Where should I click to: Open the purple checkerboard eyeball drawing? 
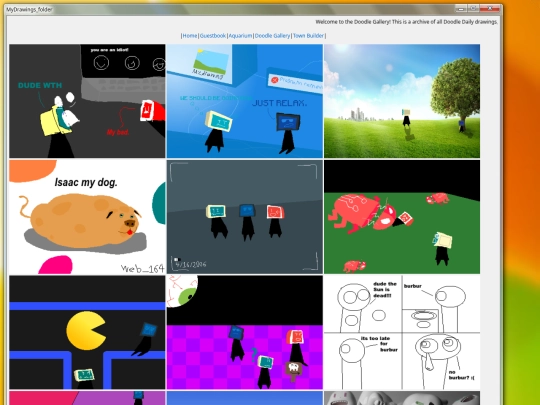pyautogui.click(x=245, y=332)
